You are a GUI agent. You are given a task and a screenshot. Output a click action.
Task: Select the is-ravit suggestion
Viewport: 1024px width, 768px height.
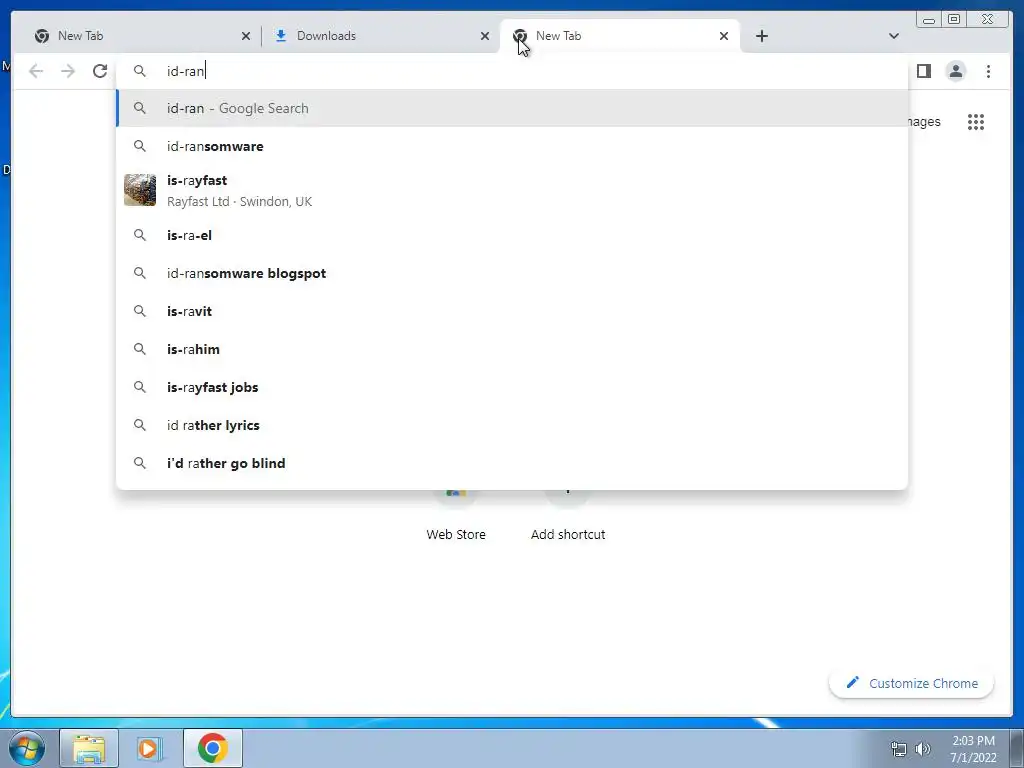coord(512,311)
